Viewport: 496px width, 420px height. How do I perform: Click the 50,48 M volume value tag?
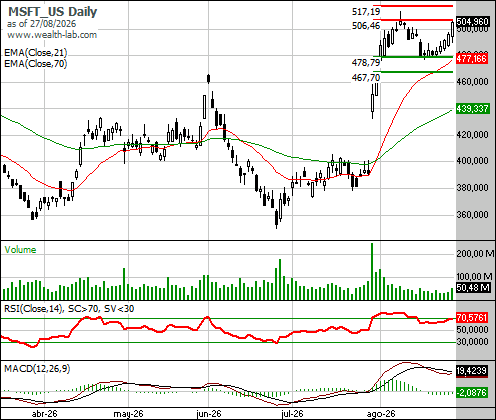pos(473,287)
